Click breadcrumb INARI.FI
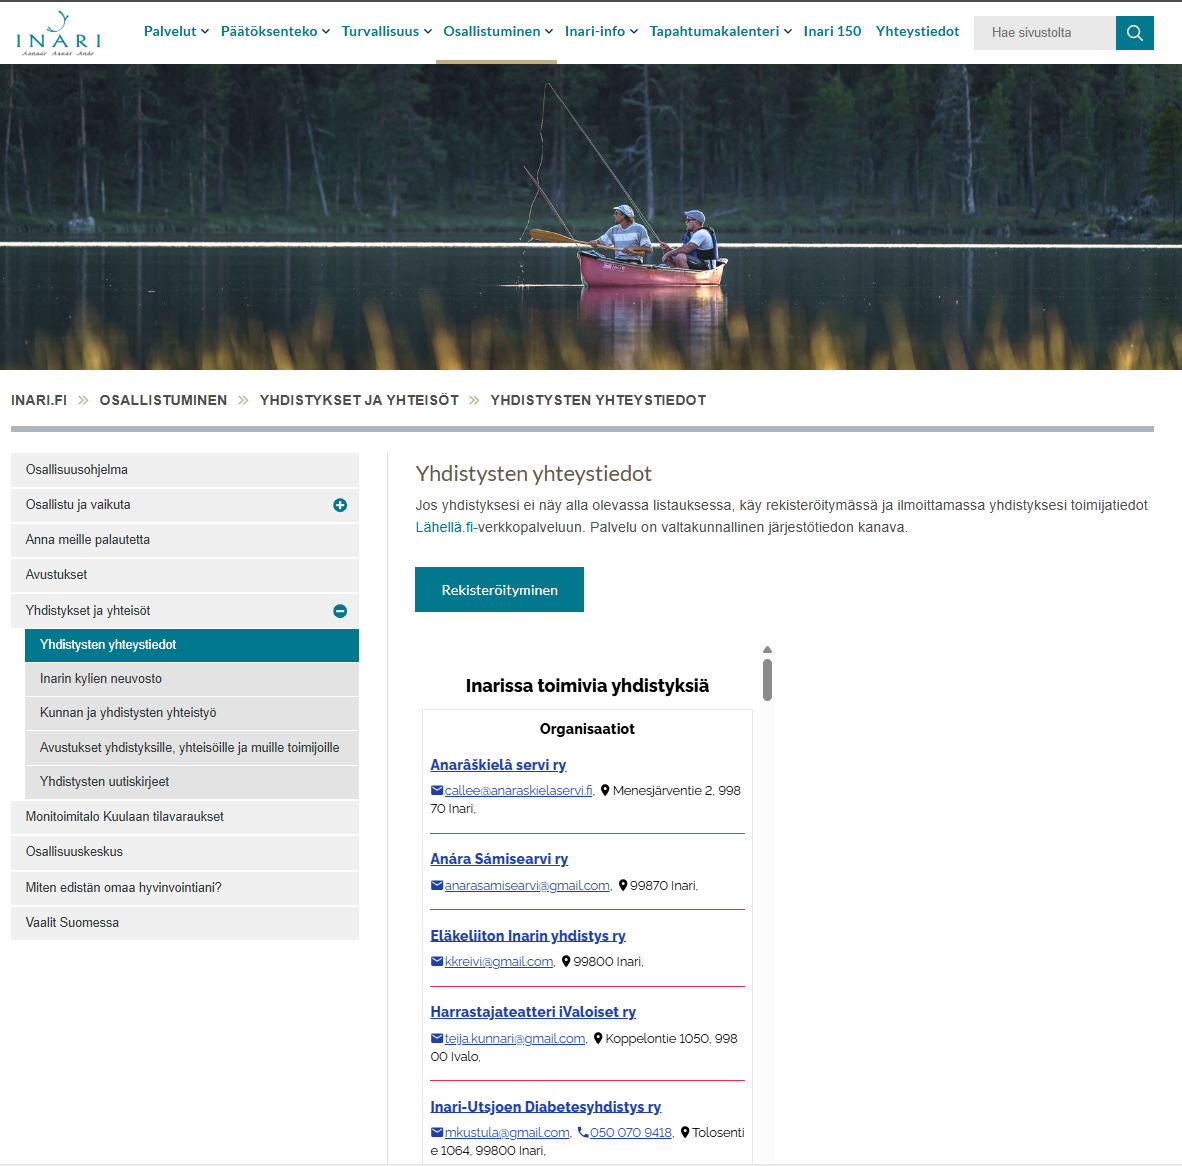The image size is (1182, 1166). (39, 400)
